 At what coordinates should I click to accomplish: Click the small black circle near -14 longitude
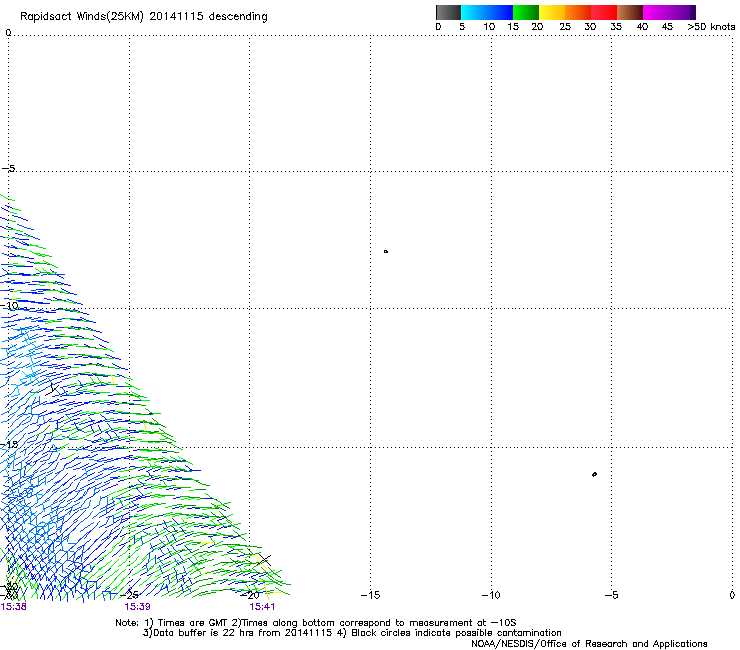(386, 252)
